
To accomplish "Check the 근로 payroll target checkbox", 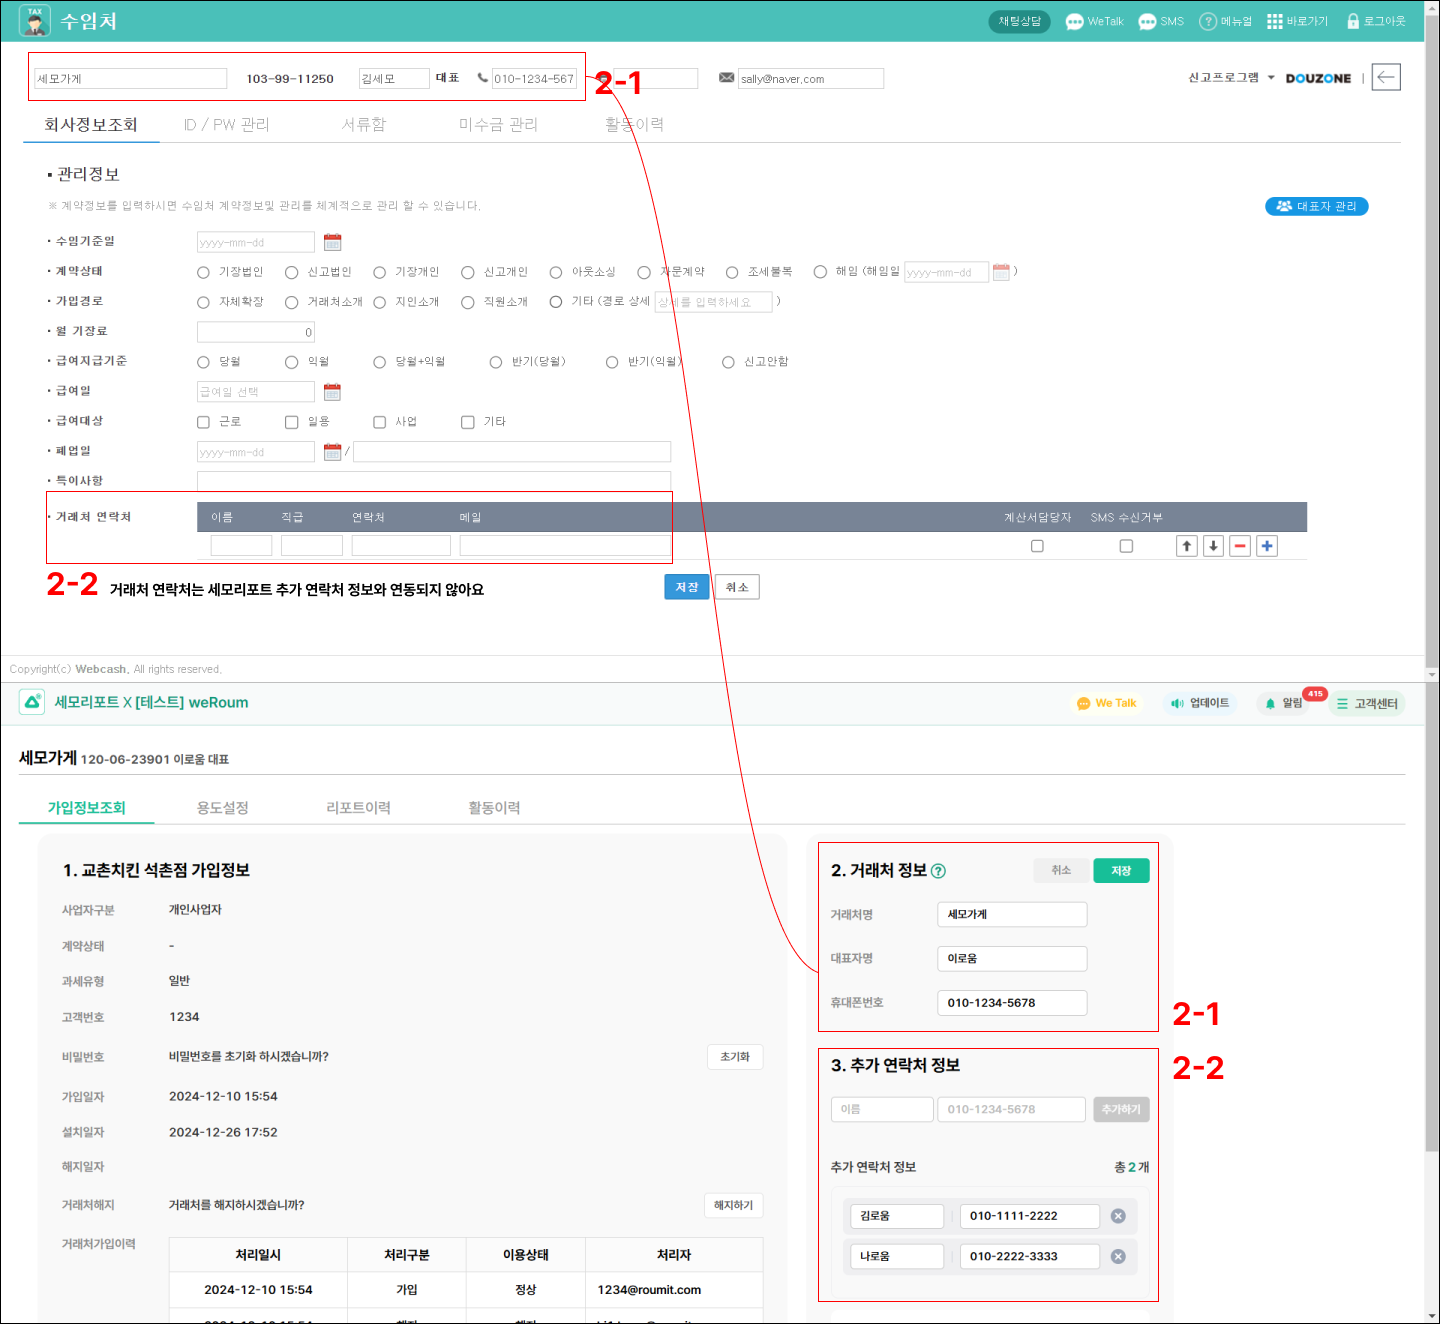I will 204,422.
